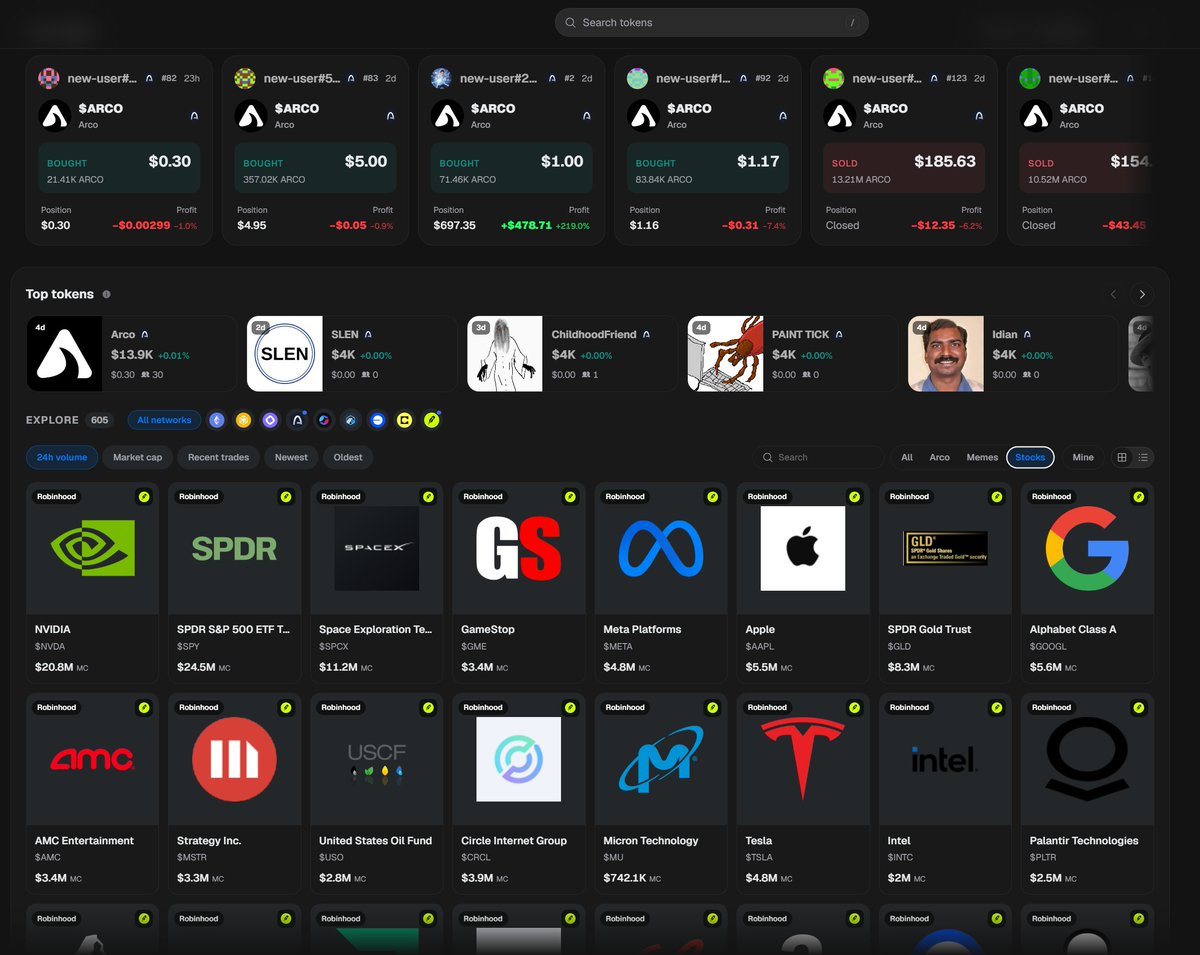Open the SLEN top token card

(x=352, y=354)
